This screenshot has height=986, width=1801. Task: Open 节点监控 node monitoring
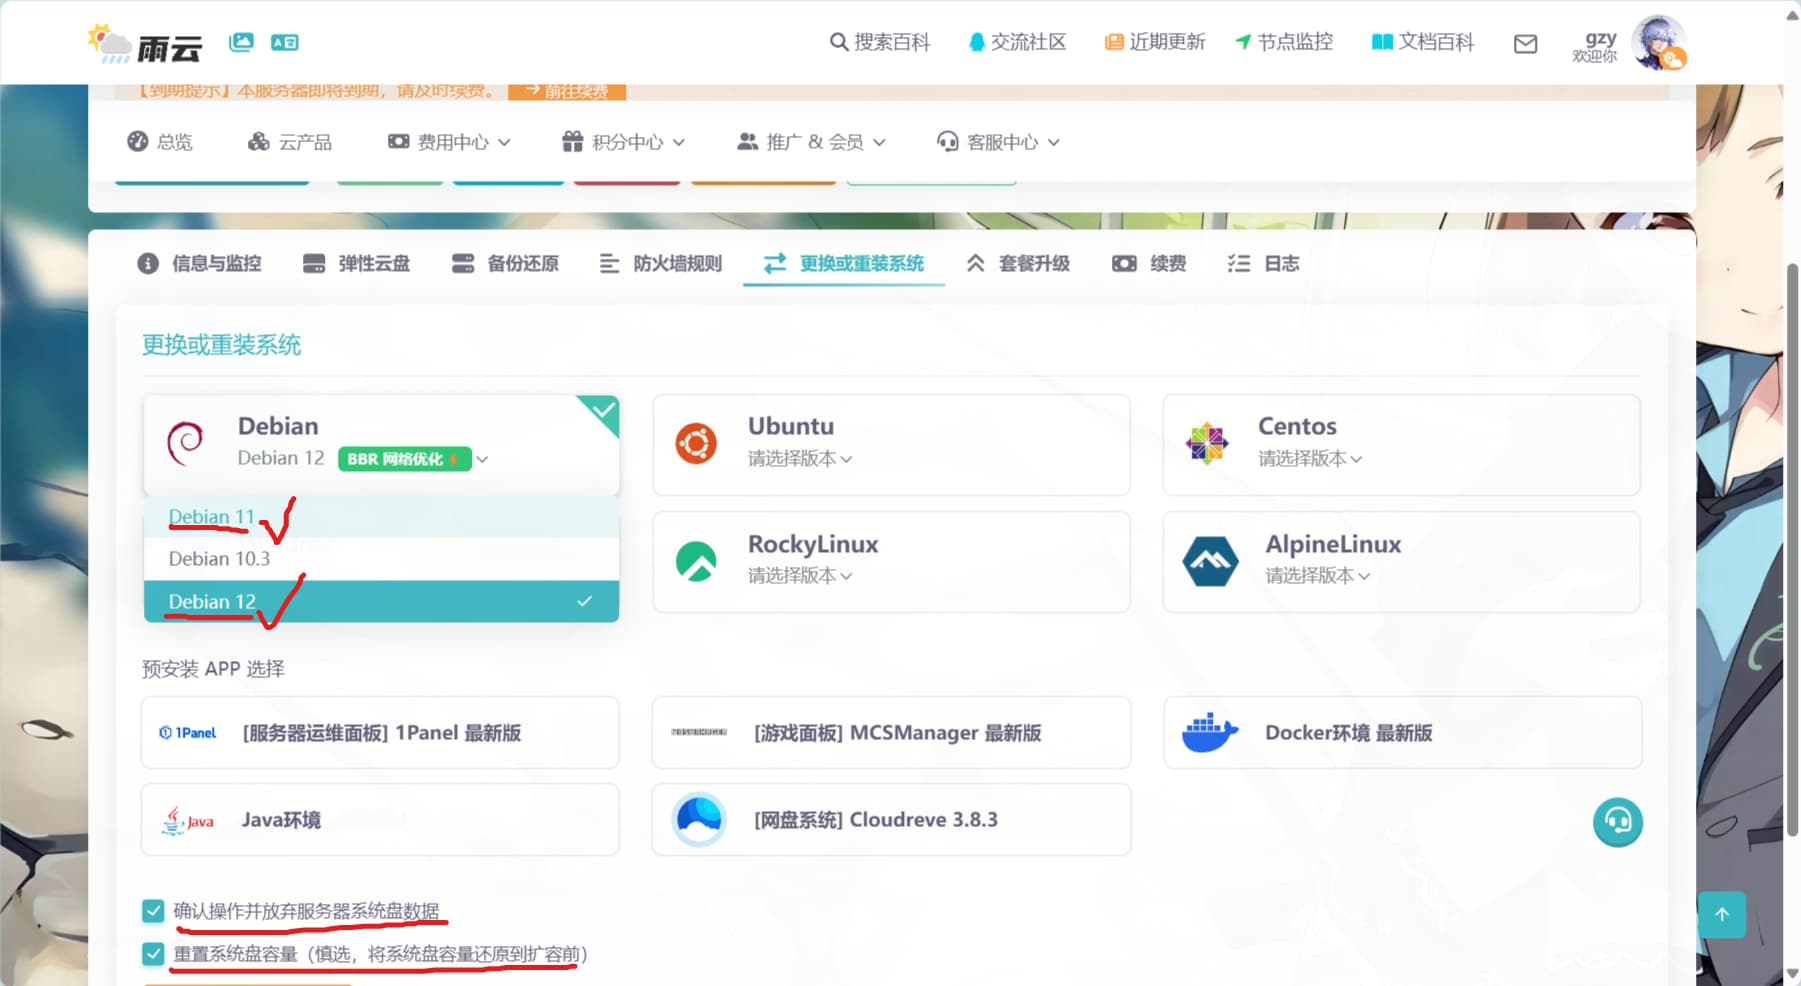pos(1284,42)
